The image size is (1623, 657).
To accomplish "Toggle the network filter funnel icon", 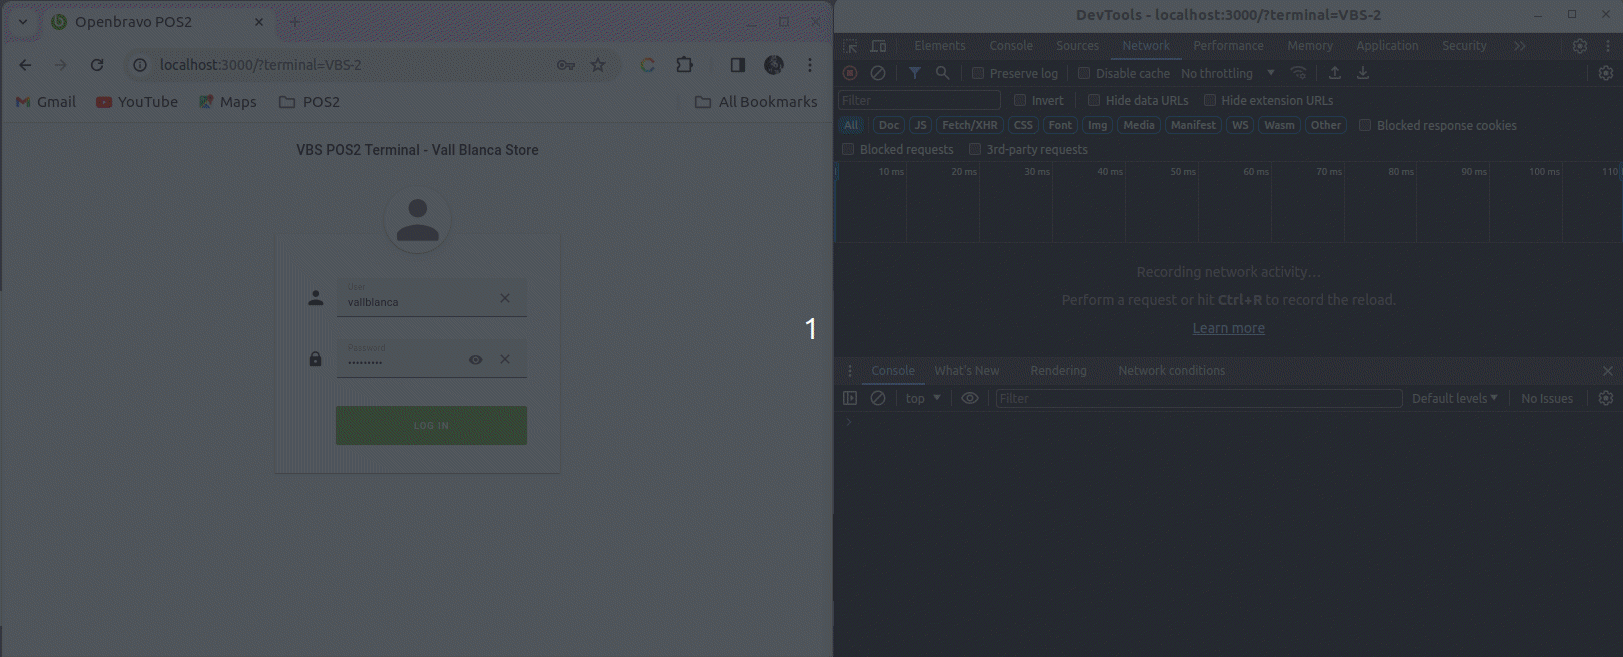I will (914, 73).
